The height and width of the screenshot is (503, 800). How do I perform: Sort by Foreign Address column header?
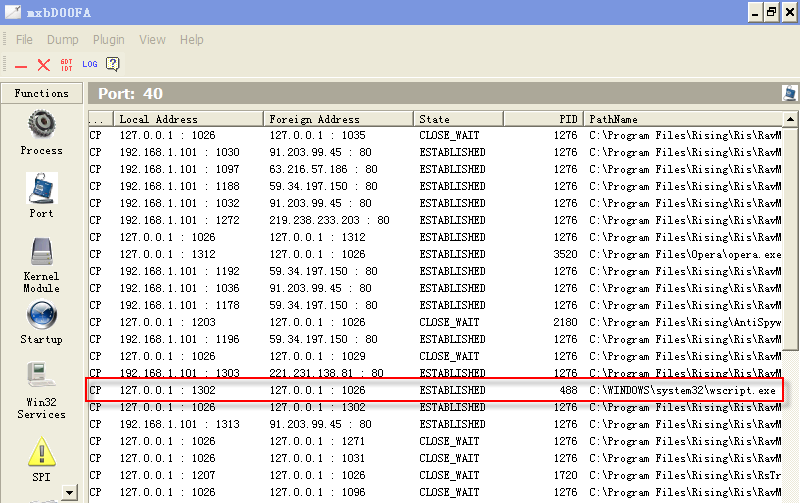[x=338, y=119]
